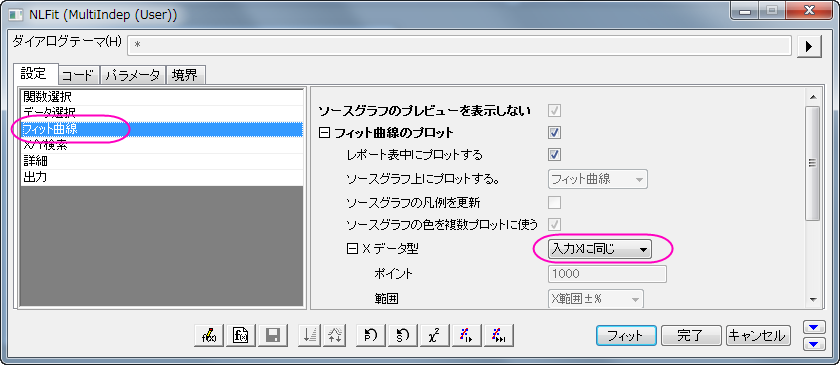
Task: Click the grayed double up-down arrows icon
Action: click(x=334, y=336)
